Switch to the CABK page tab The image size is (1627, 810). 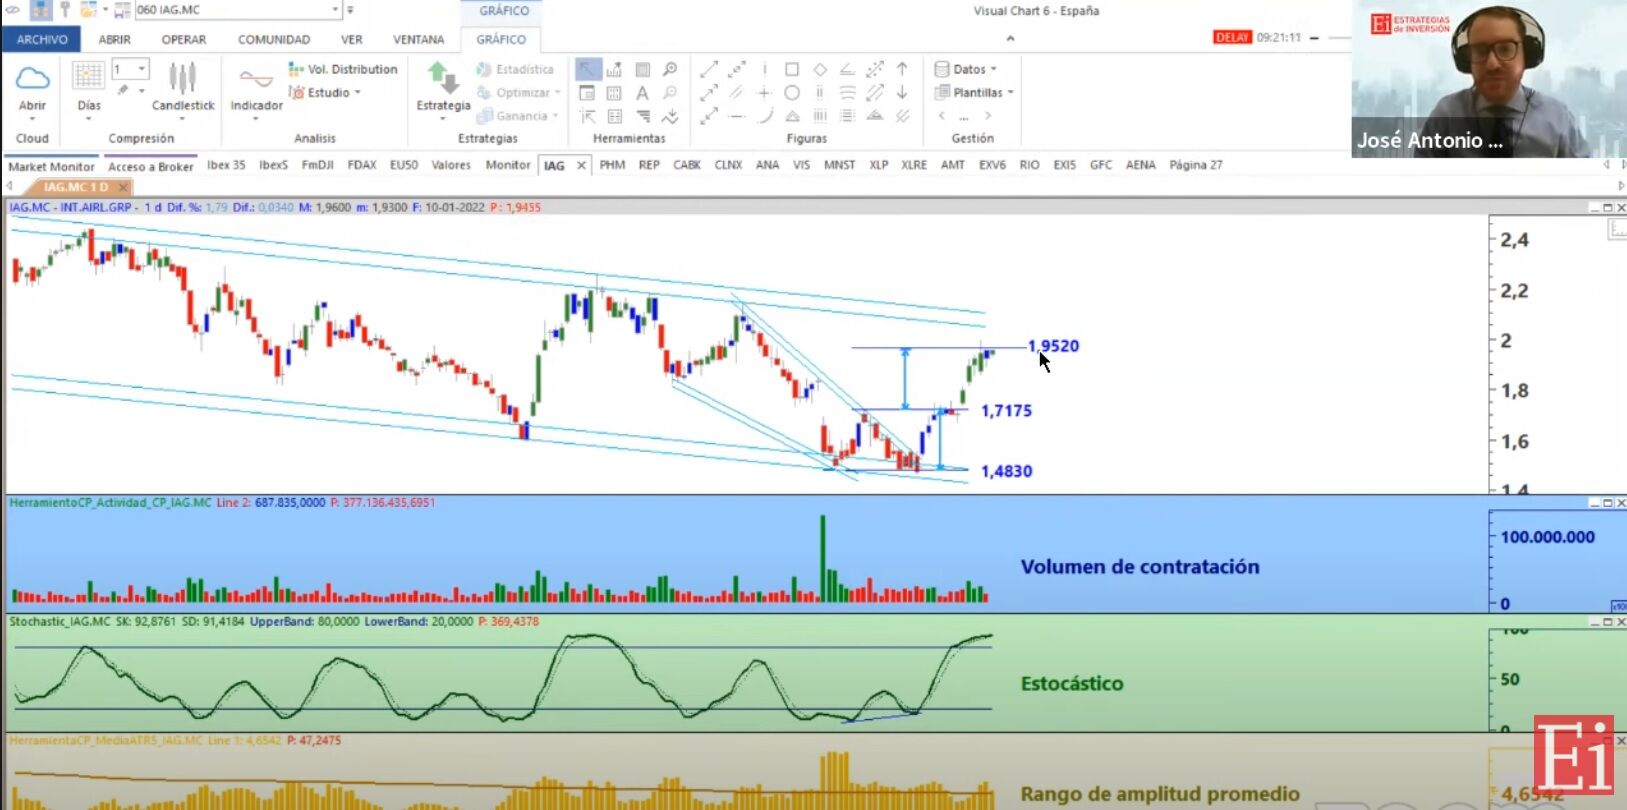(x=687, y=165)
